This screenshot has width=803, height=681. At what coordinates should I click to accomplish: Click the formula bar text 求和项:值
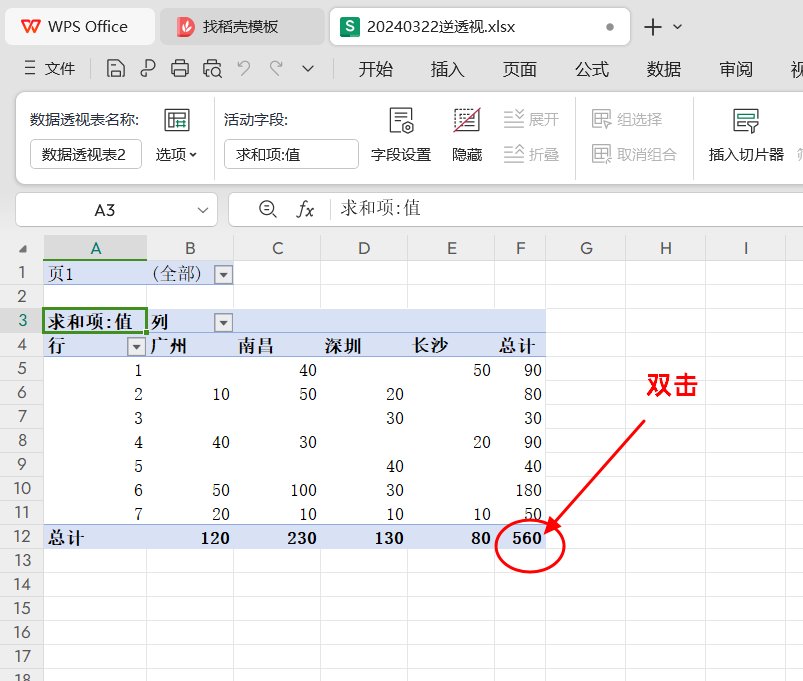pos(381,208)
